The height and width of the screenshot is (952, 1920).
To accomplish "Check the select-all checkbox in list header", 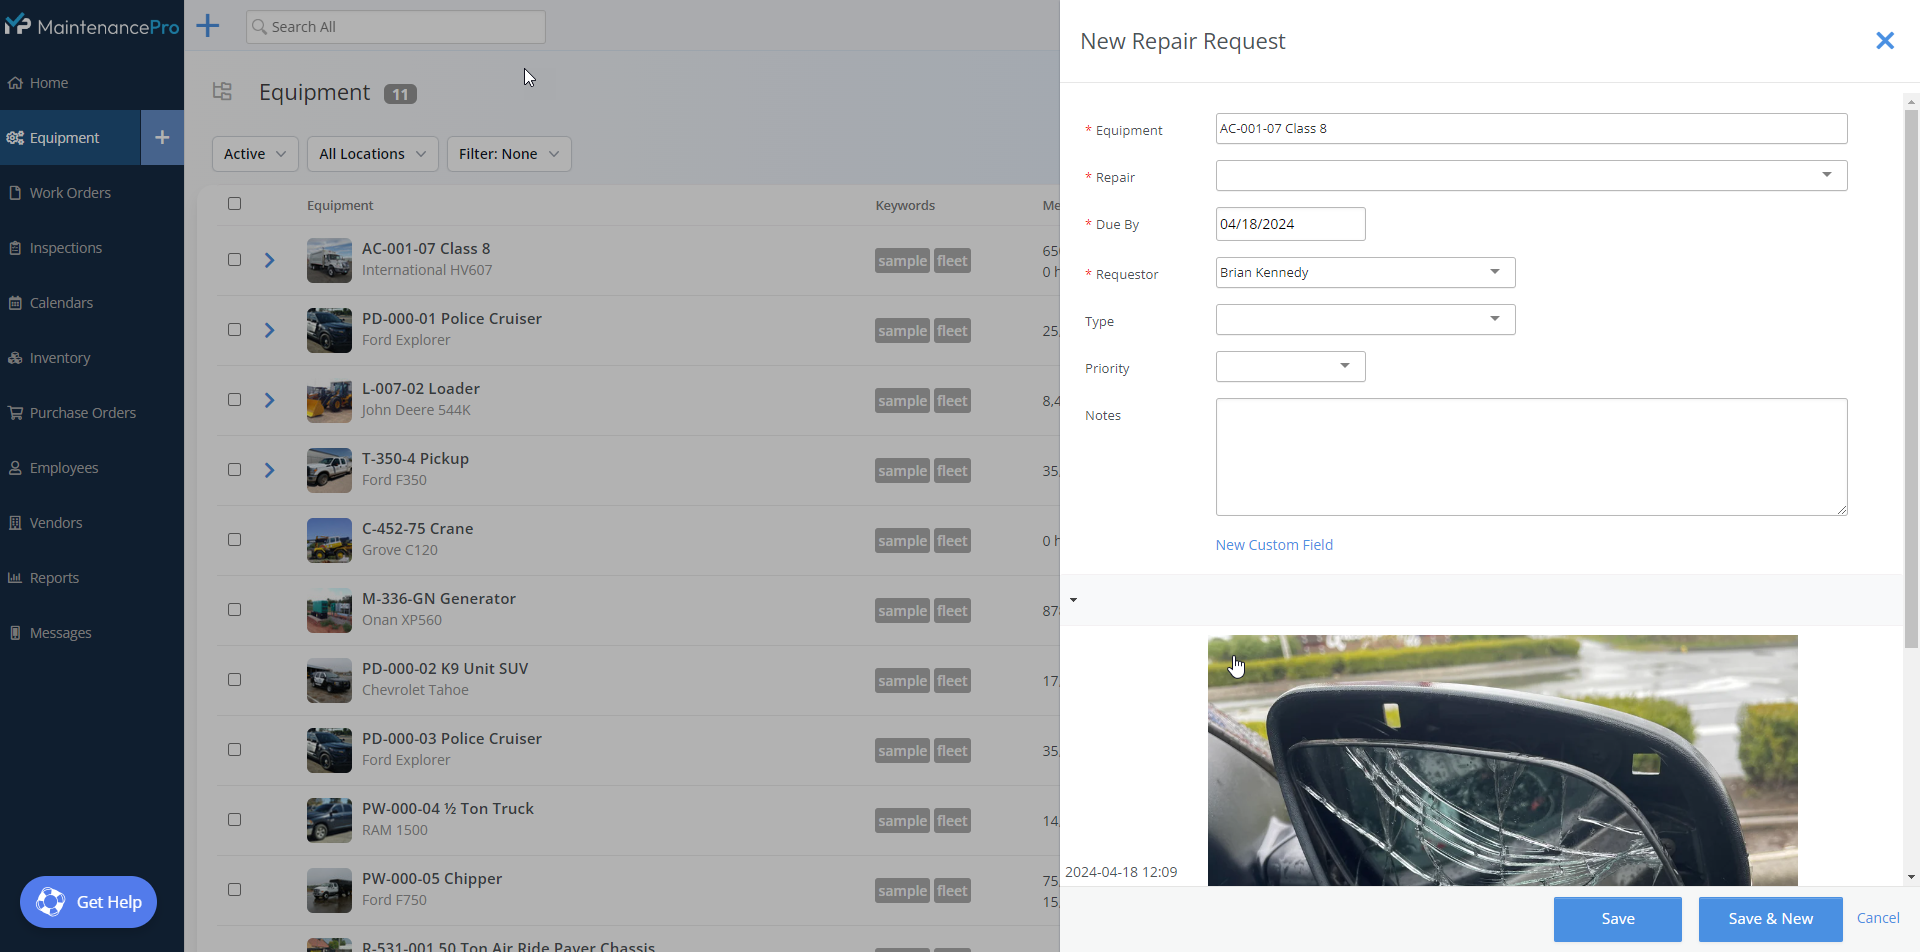I will tap(234, 203).
